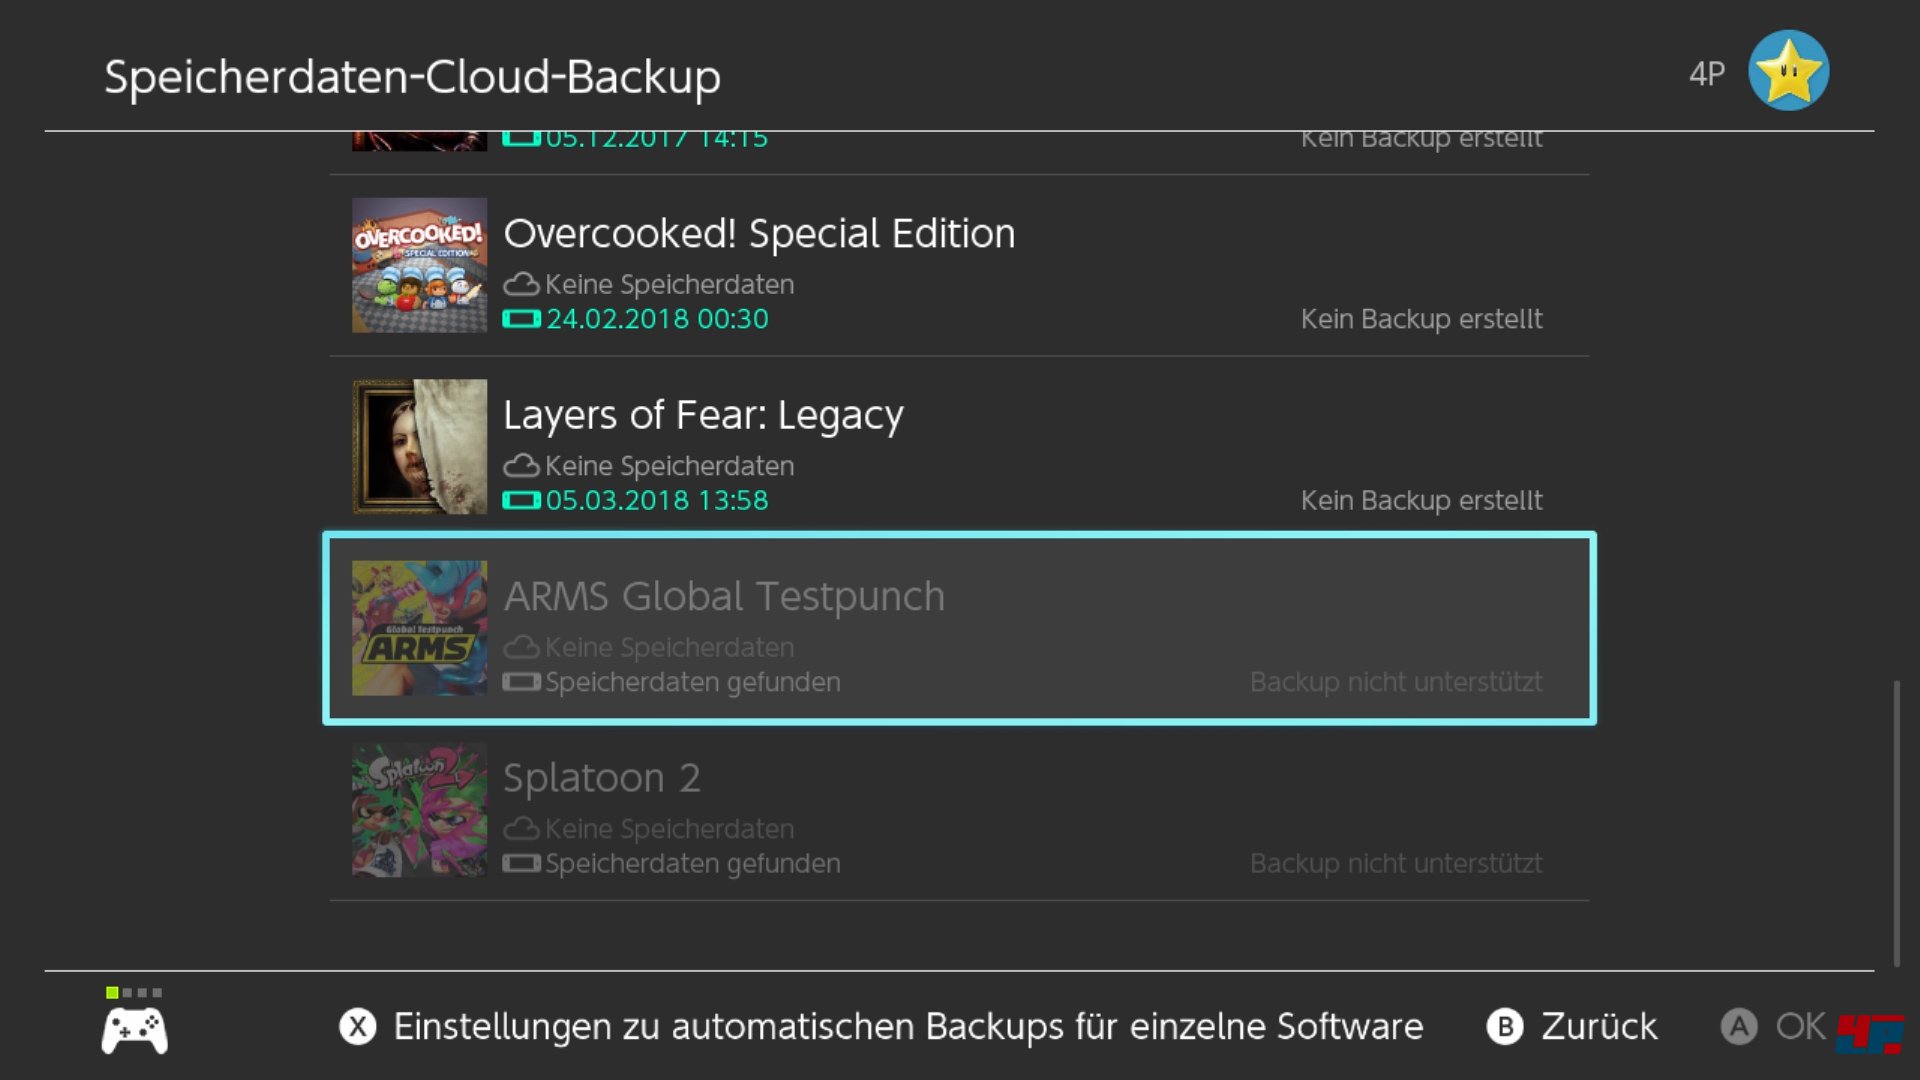Screen dimensions: 1920x1080
Task: Select the Splatoon 2 list entry
Action: click(x=958, y=810)
